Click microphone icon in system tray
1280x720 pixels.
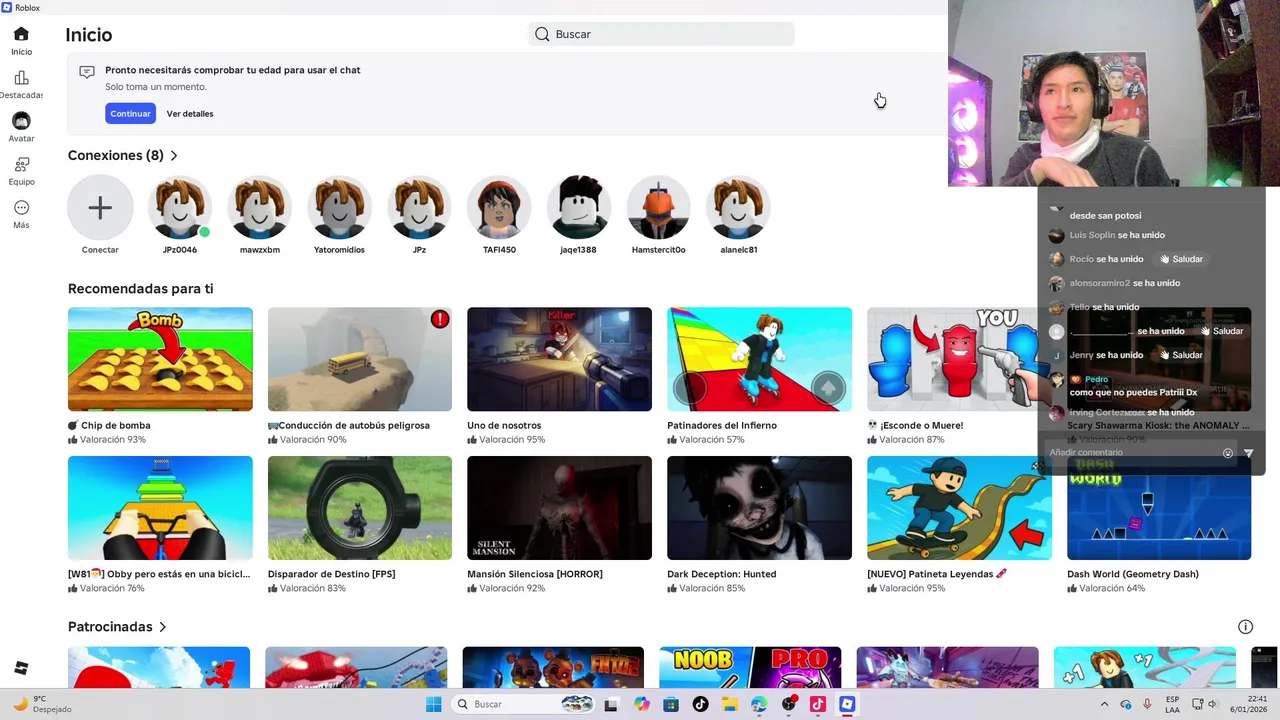point(1146,704)
